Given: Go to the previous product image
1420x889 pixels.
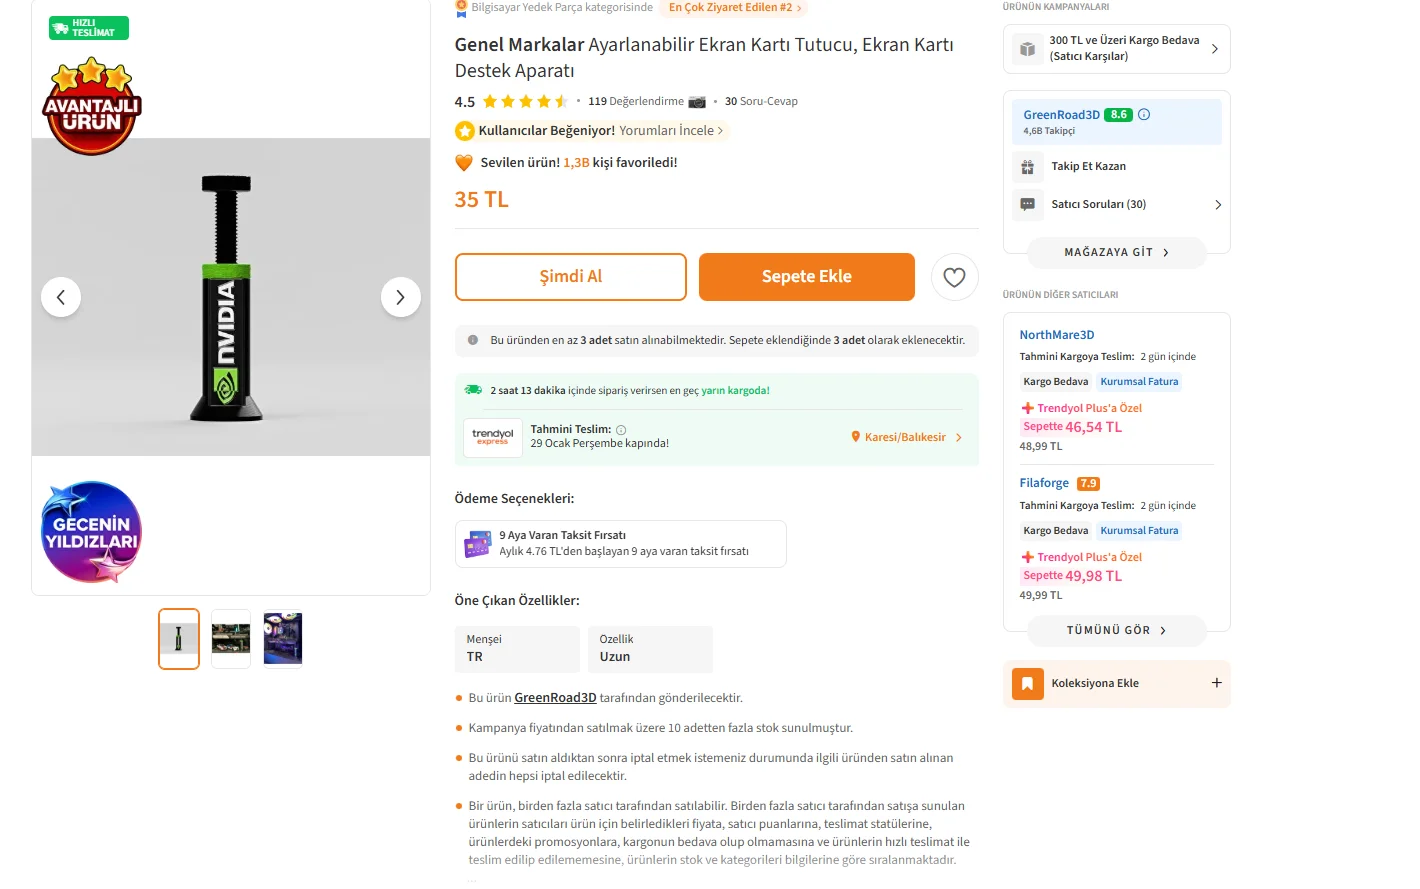Looking at the screenshot, I should click(x=61, y=297).
